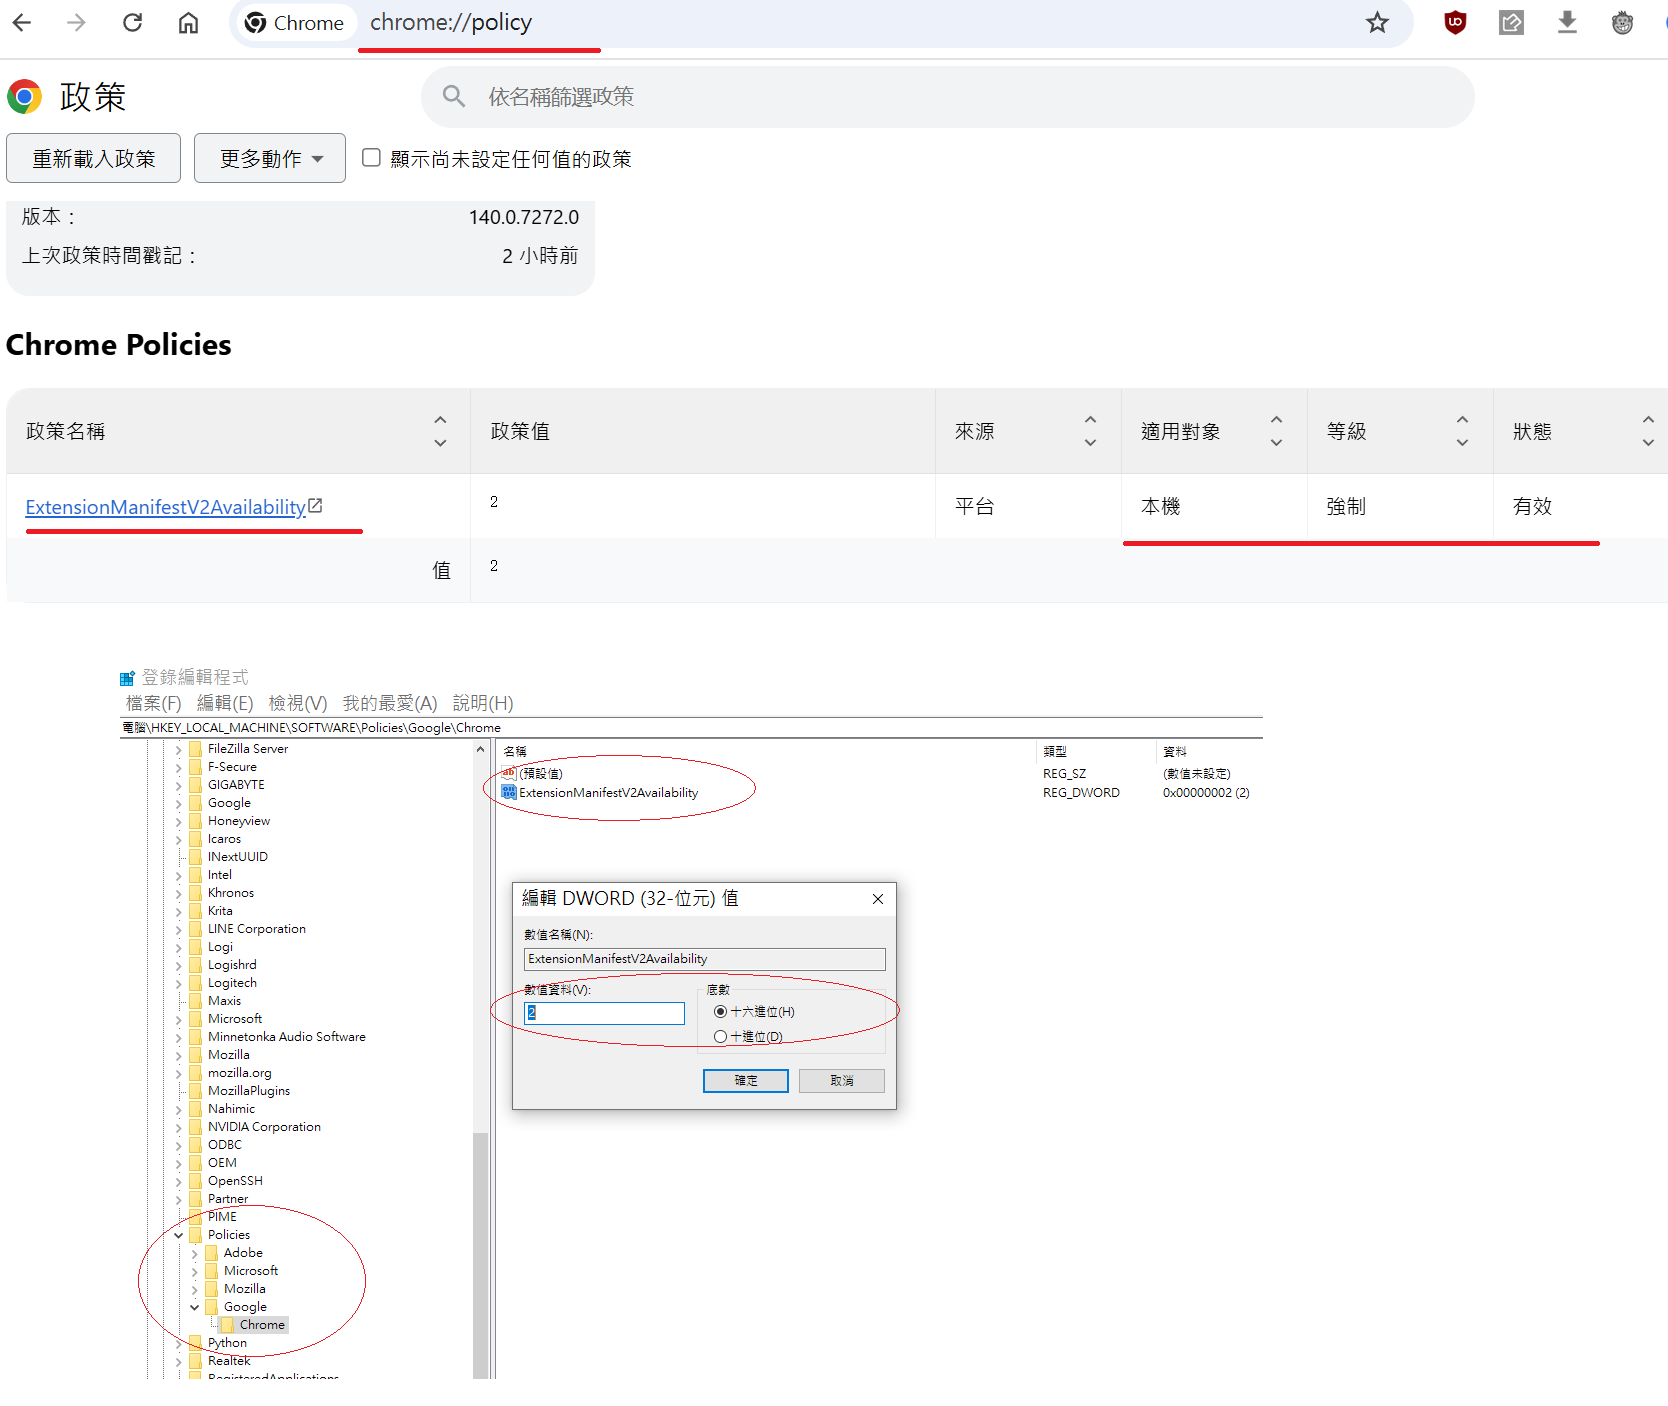Collapse the Google key under Policies

[x=195, y=1307]
